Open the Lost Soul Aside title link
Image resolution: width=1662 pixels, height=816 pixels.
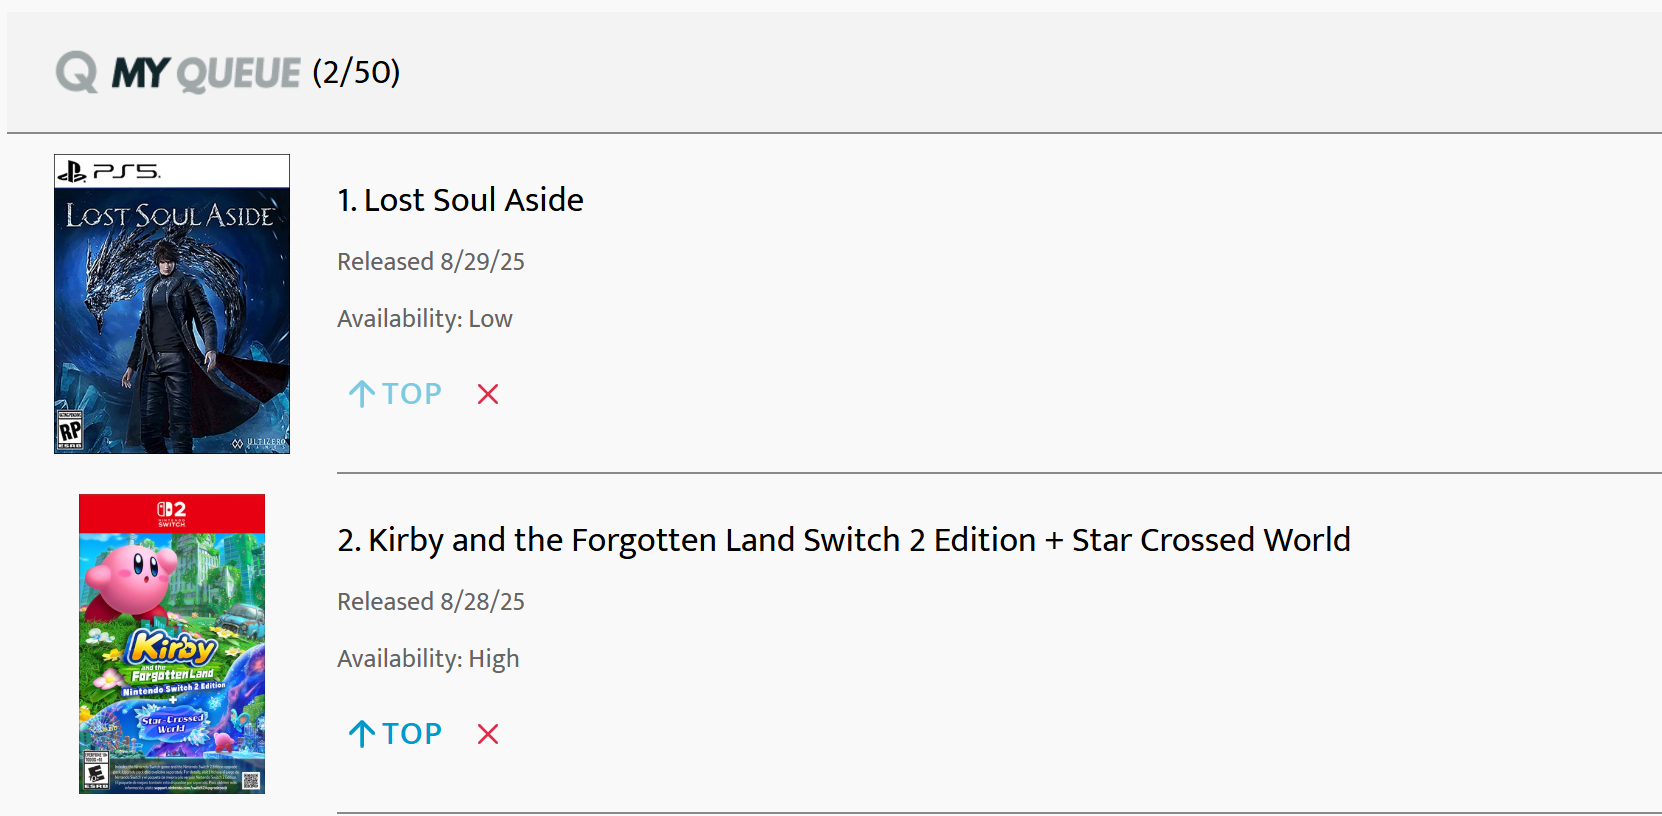pos(473,200)
